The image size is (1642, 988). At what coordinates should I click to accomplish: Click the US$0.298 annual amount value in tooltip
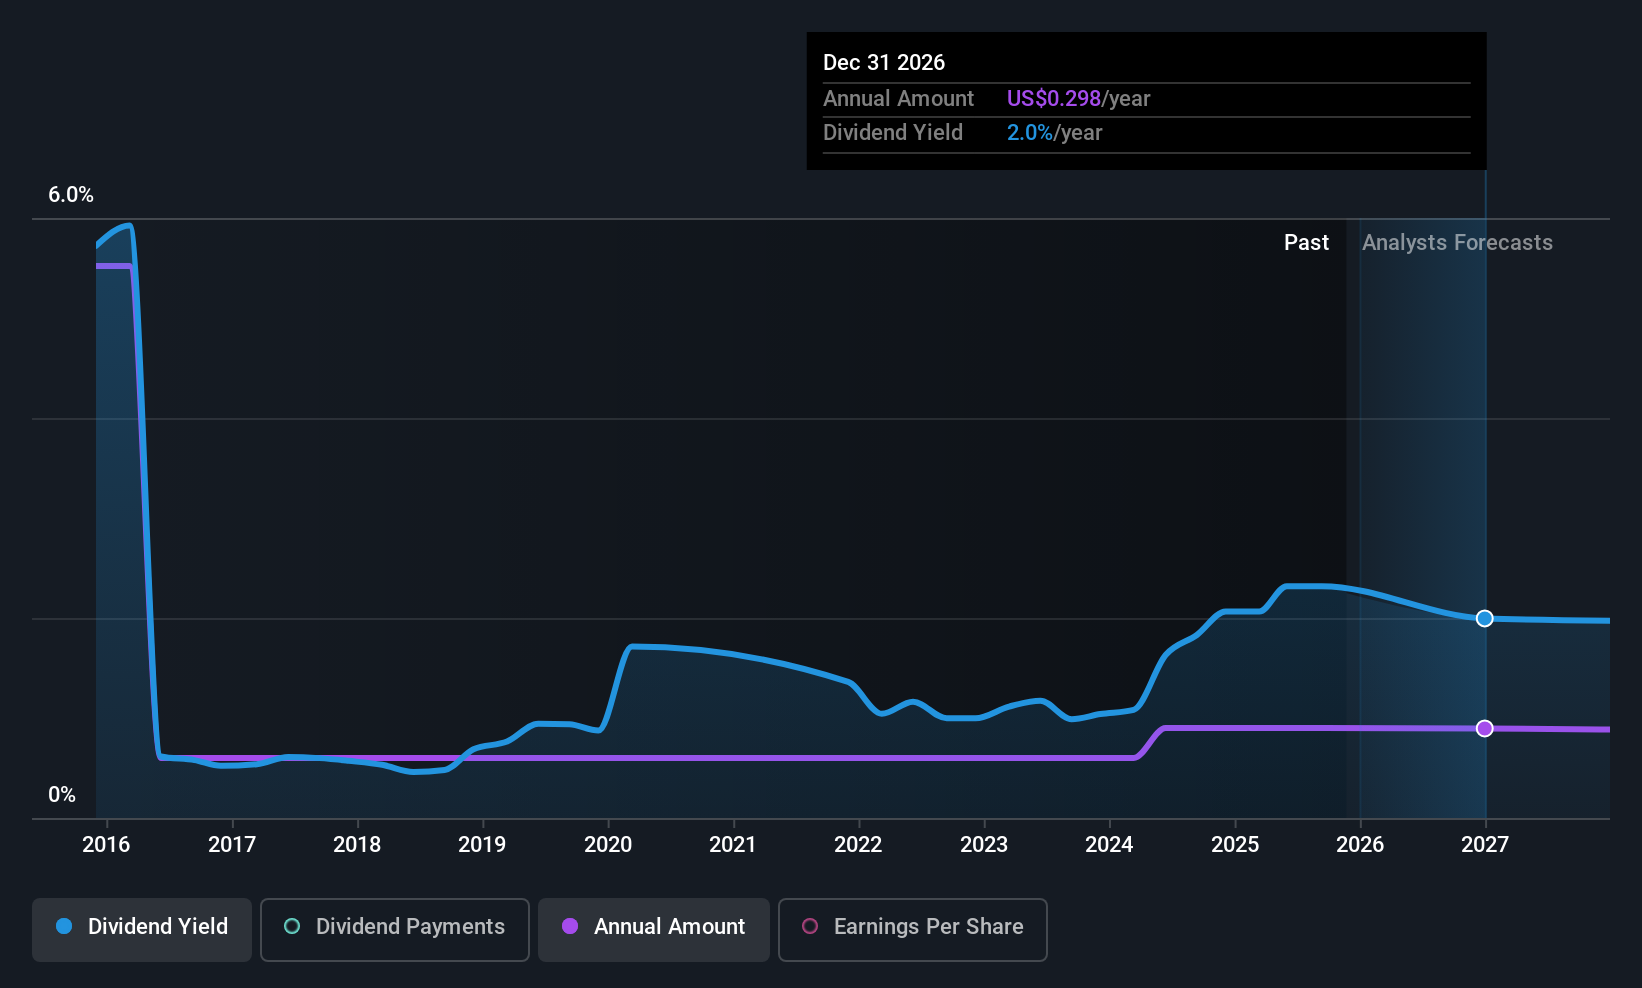click(1053, 99)
